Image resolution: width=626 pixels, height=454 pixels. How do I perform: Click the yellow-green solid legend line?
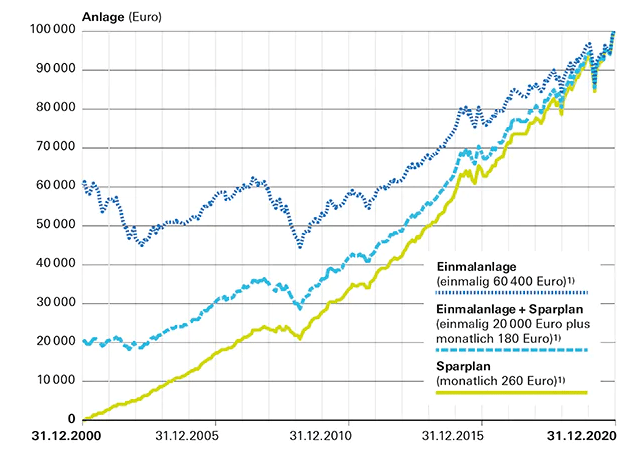[x=512, y=393]
